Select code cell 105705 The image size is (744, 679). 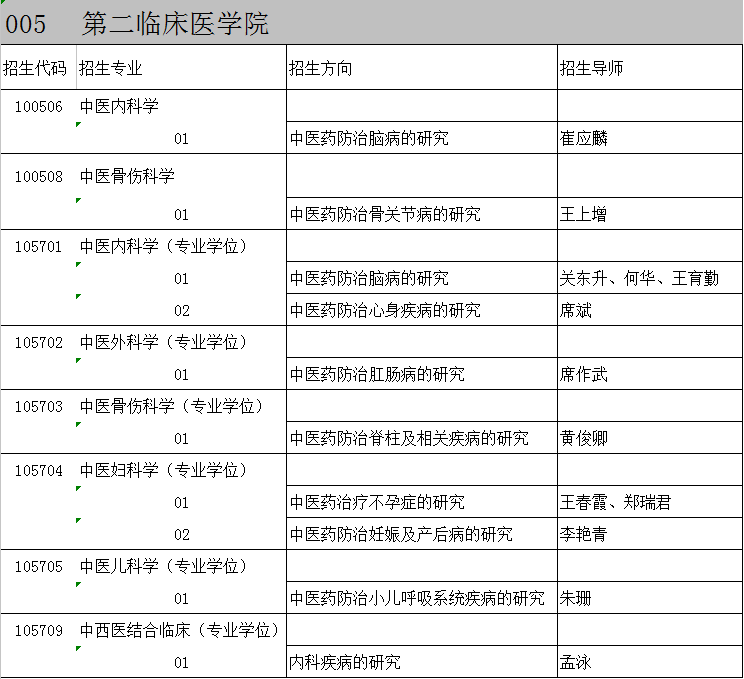(x=38, y=567)
